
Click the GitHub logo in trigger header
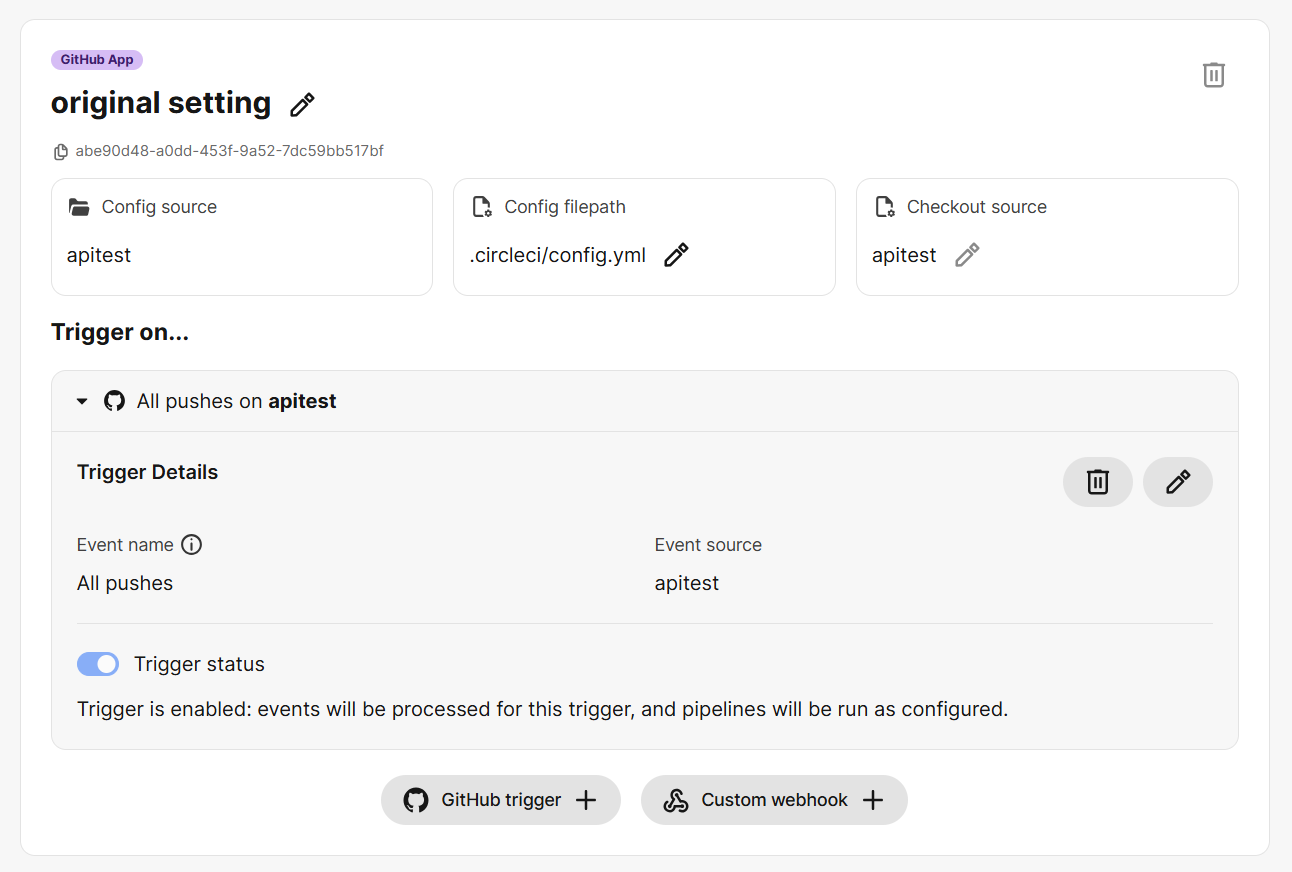click(x=115, y=401)
